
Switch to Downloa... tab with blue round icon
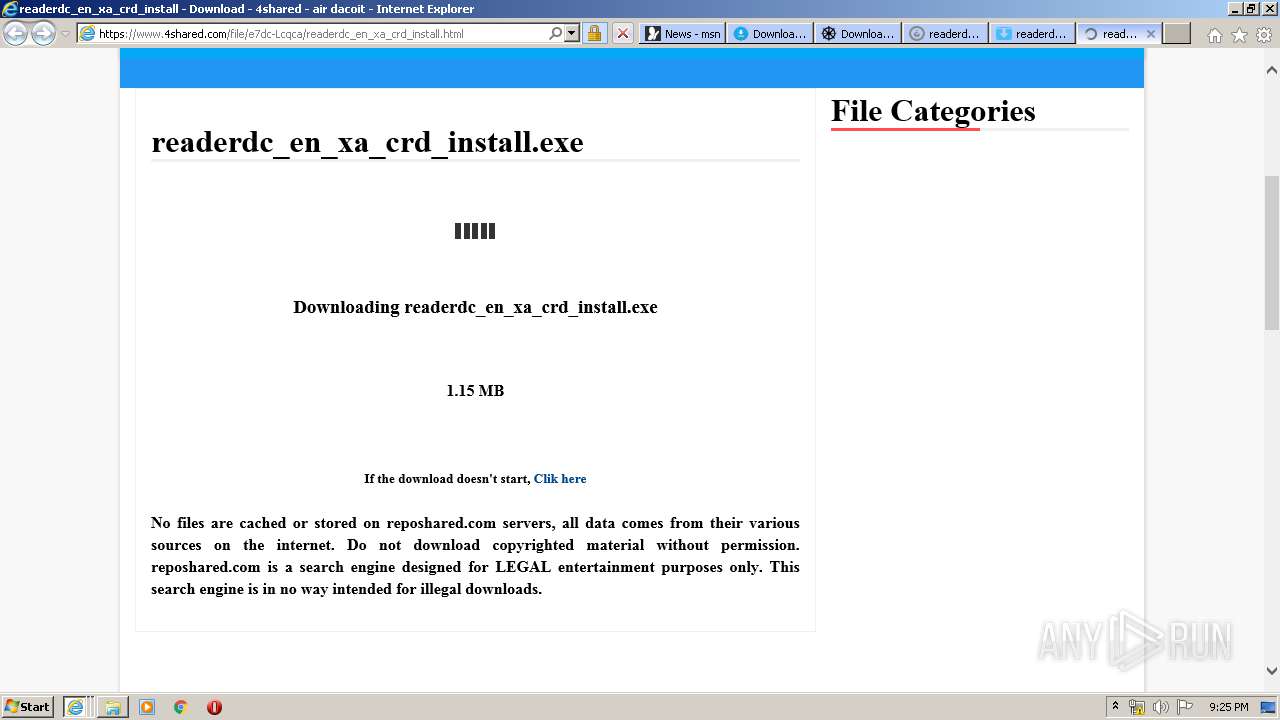coord(769,33)
